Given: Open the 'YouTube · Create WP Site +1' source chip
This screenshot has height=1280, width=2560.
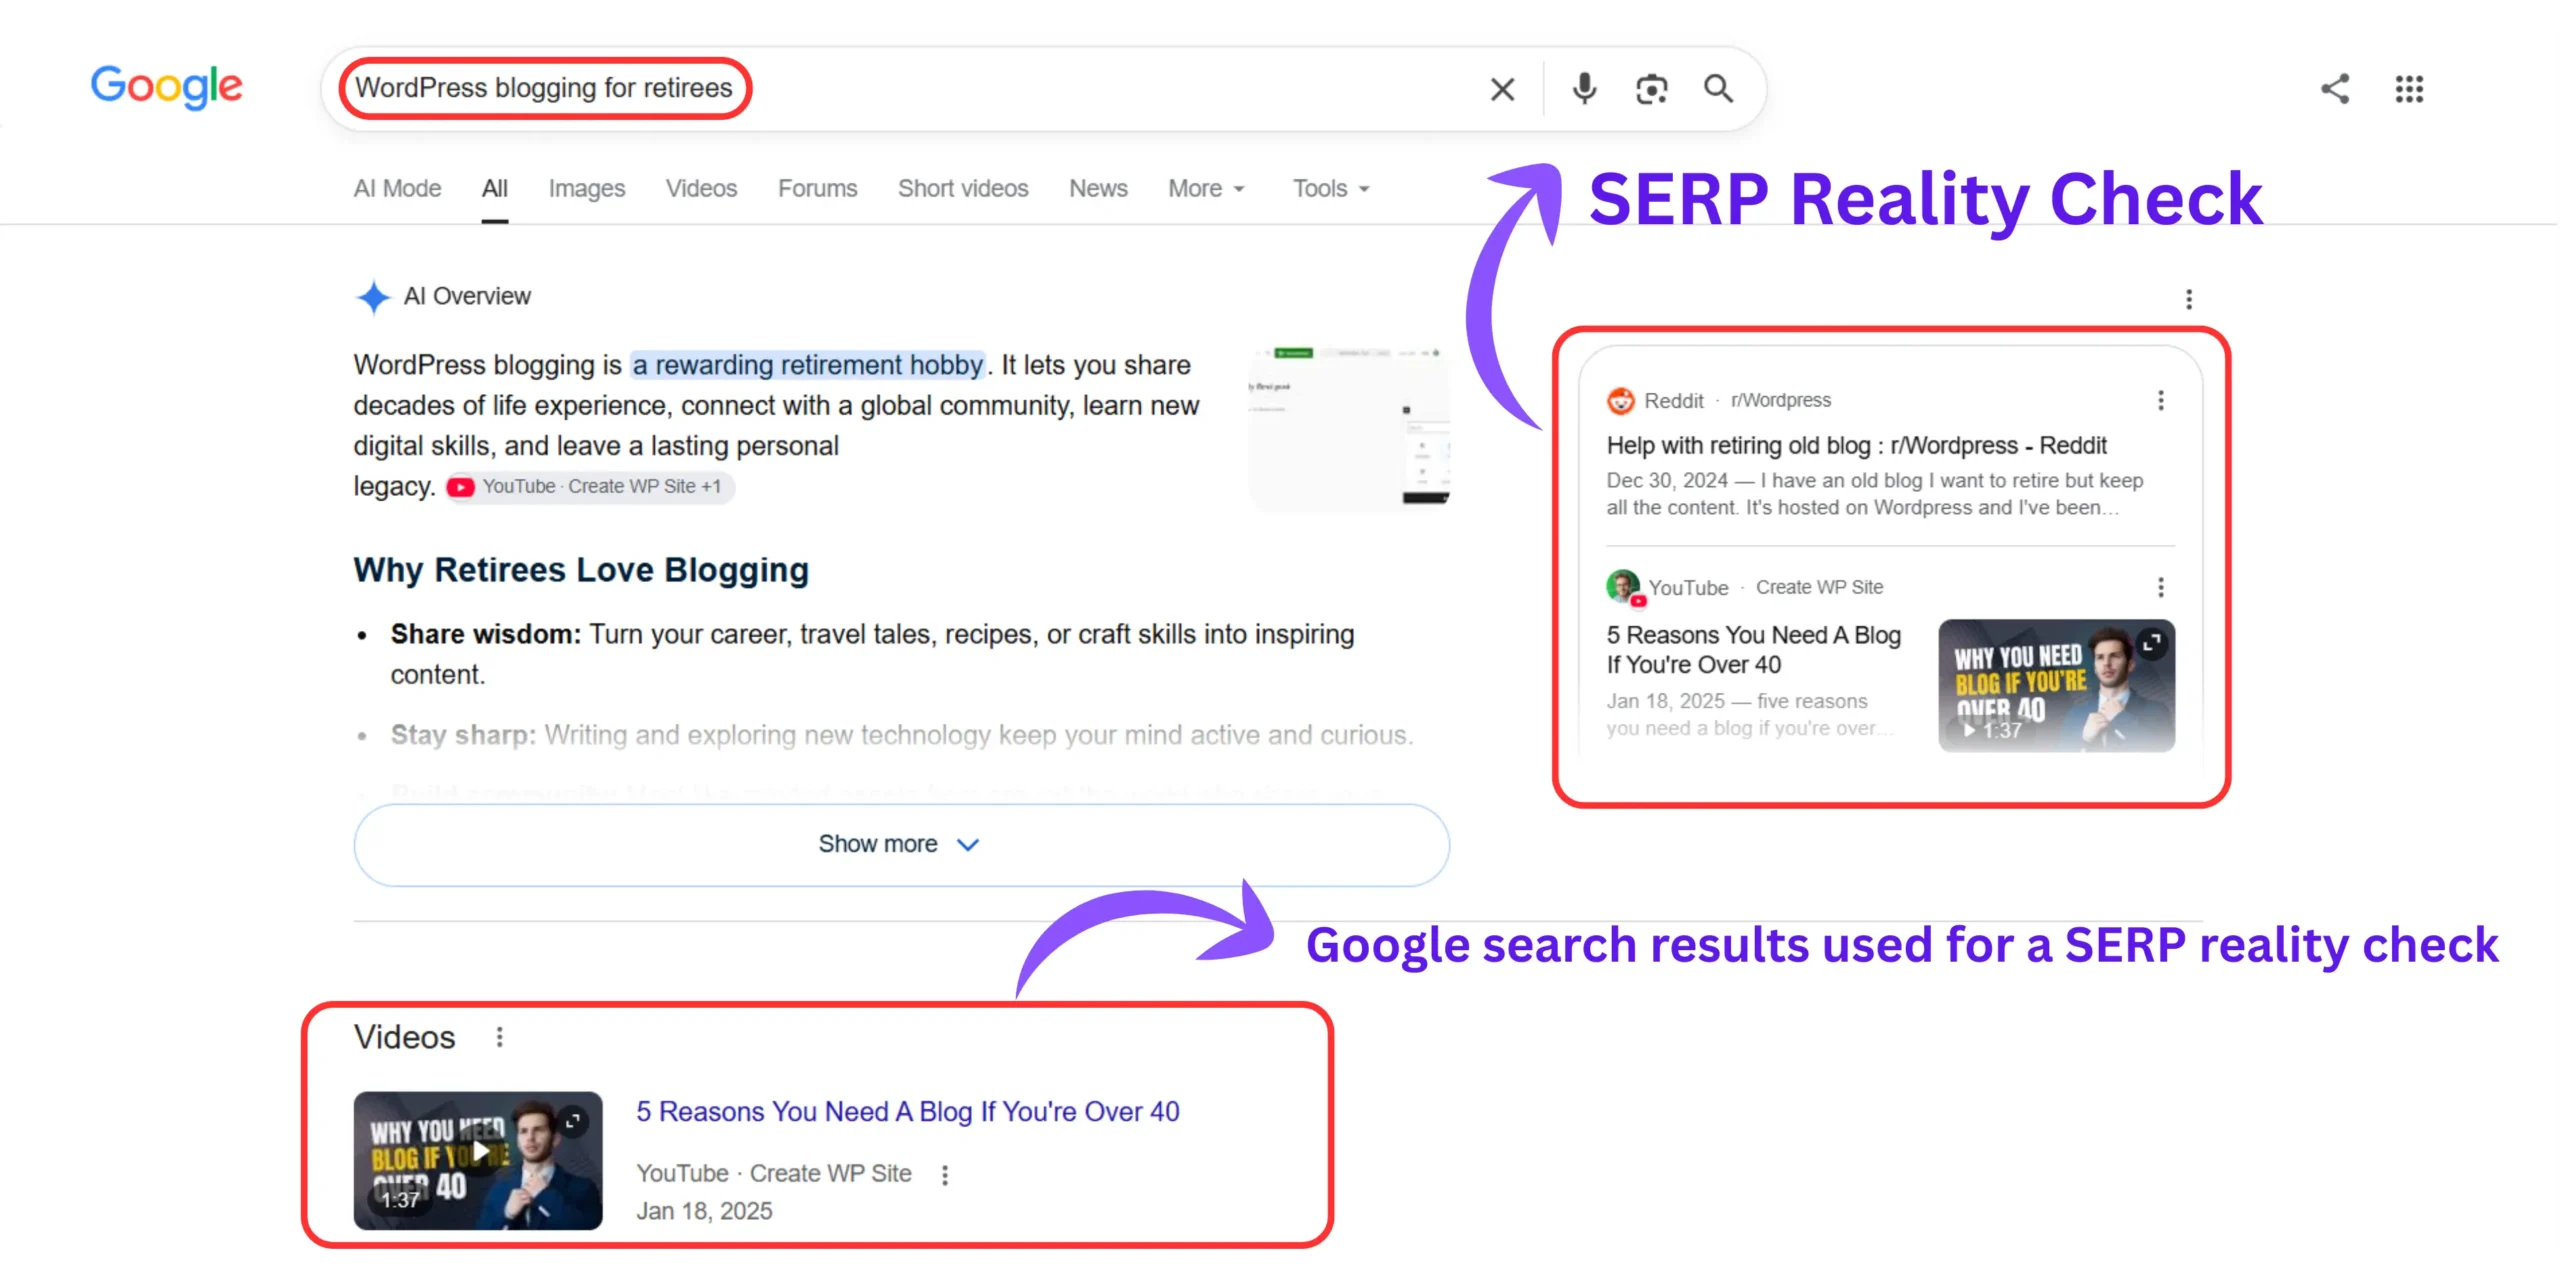Looking at the screenshot, I should pos(590,487).
